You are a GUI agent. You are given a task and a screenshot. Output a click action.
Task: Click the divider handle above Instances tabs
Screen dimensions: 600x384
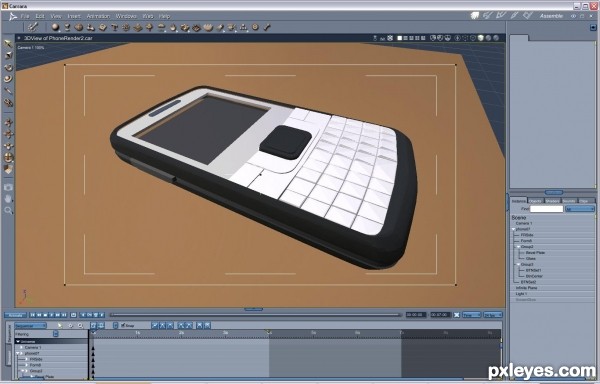(553, 192)
